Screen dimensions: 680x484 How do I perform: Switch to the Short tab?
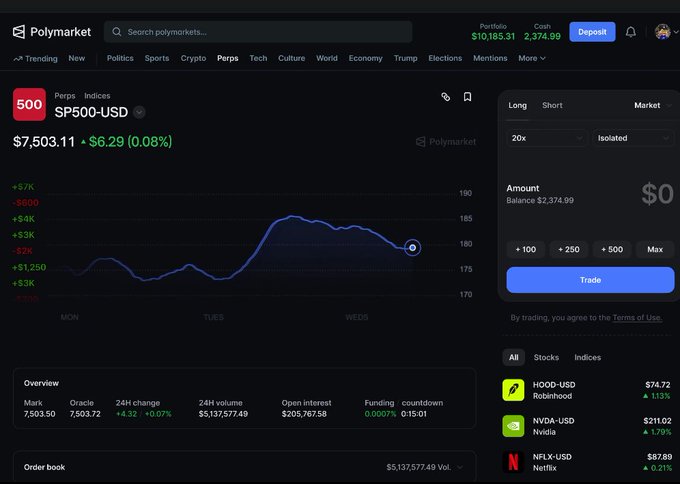click(x=552, y=105)
